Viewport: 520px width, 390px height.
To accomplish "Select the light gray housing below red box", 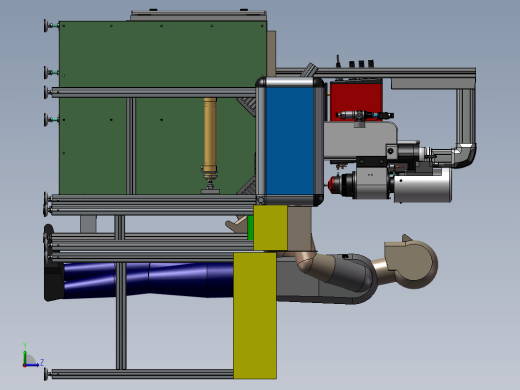I will pos(360,140).
